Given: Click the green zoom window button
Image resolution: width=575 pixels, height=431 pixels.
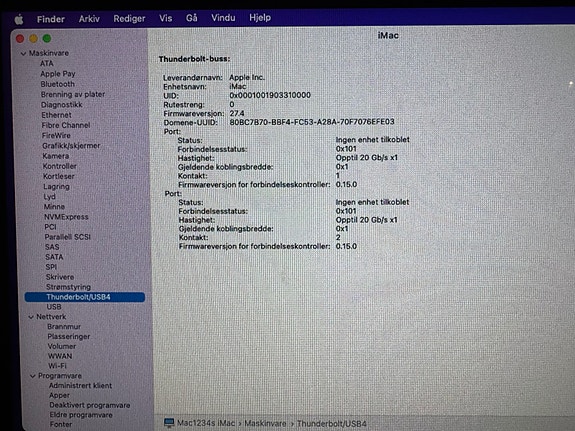Looking at the screenshot, I should click(47, 38).
